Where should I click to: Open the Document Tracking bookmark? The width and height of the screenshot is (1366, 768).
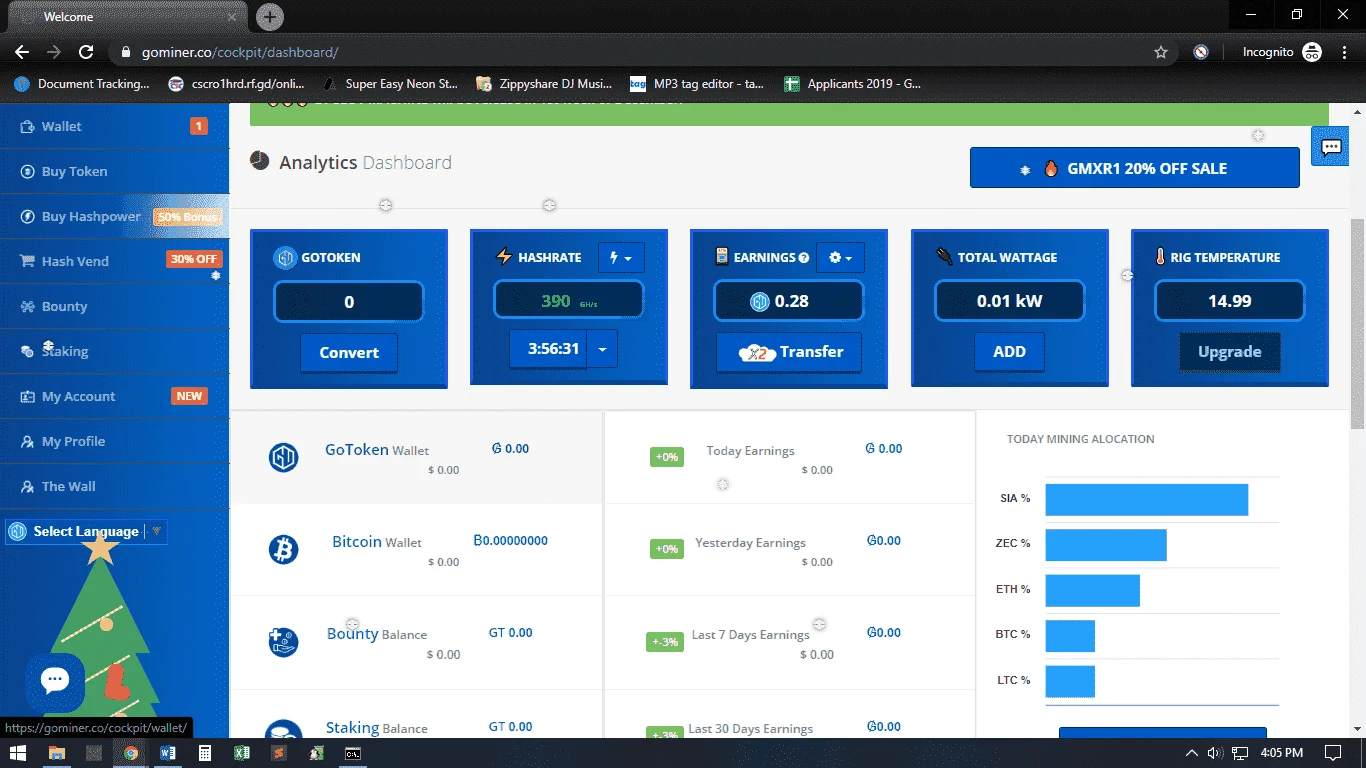coord(82,84)
